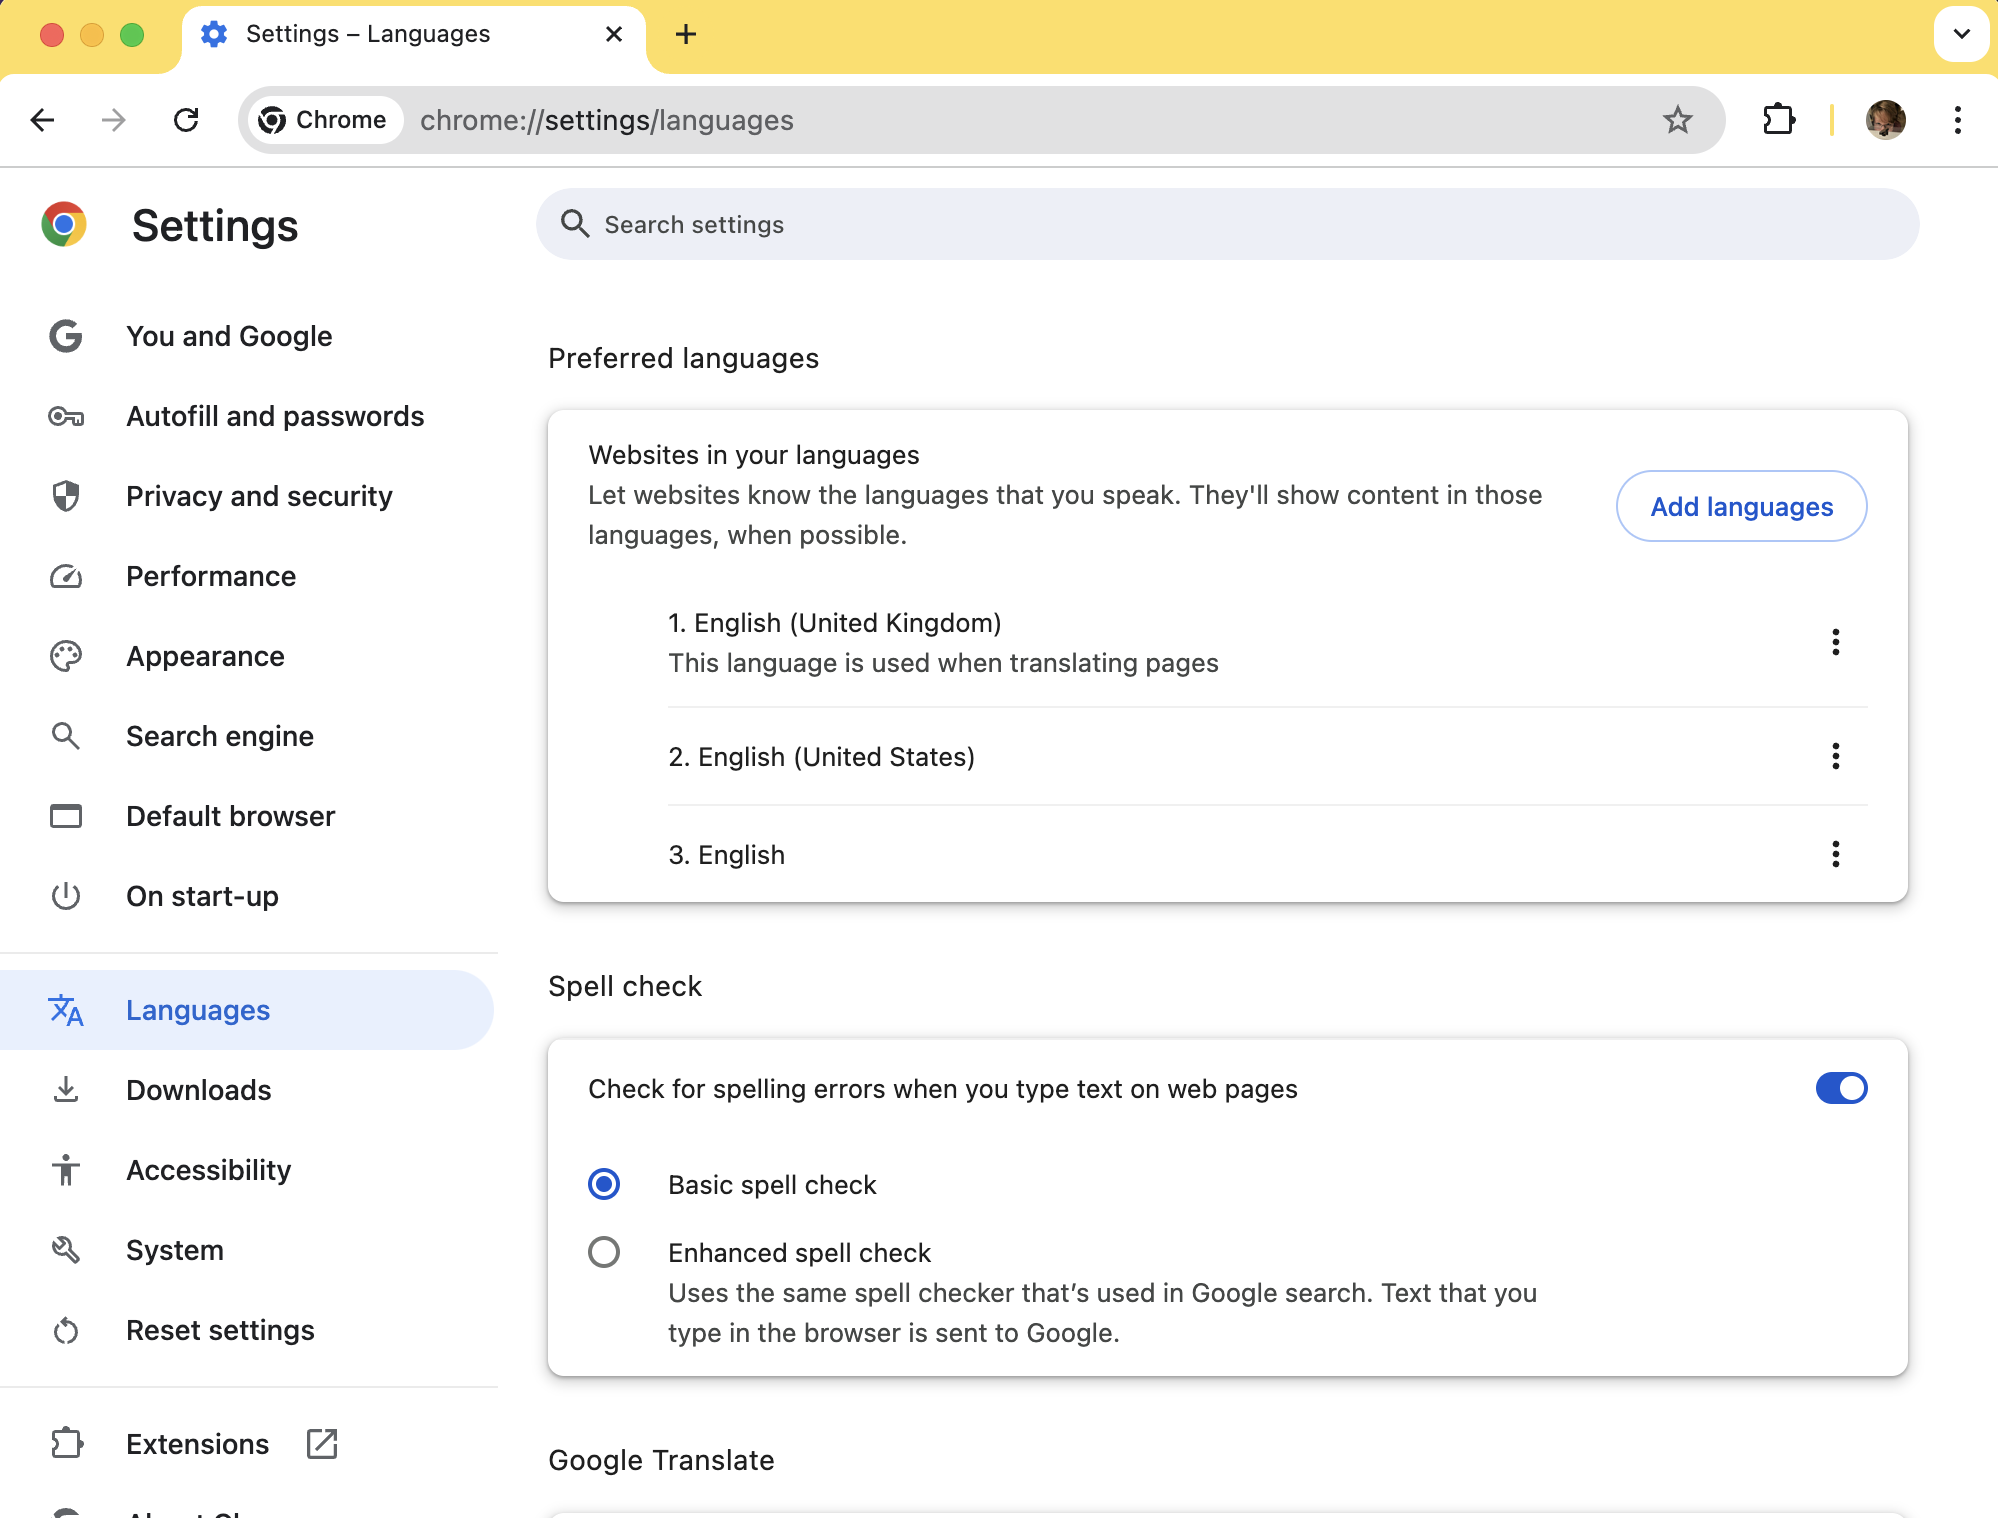Image resolution: width=1998 pixels, height=1518 pixels.
Task: Reload the page with refresh icon
Action: click(186, 120)
